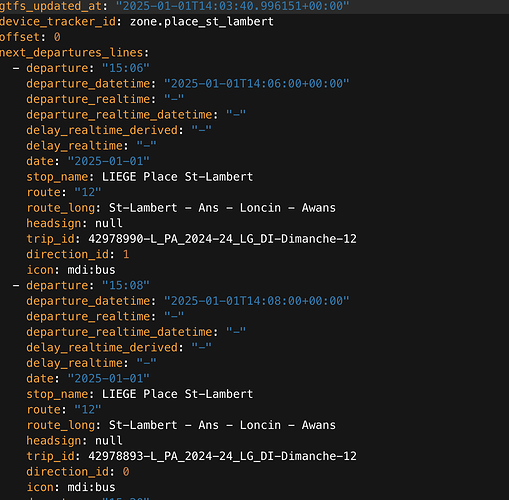Select the first stop_name LIEGE Place St-Lambert
Screen dimensions: 509x500
[x=177, y=177]
